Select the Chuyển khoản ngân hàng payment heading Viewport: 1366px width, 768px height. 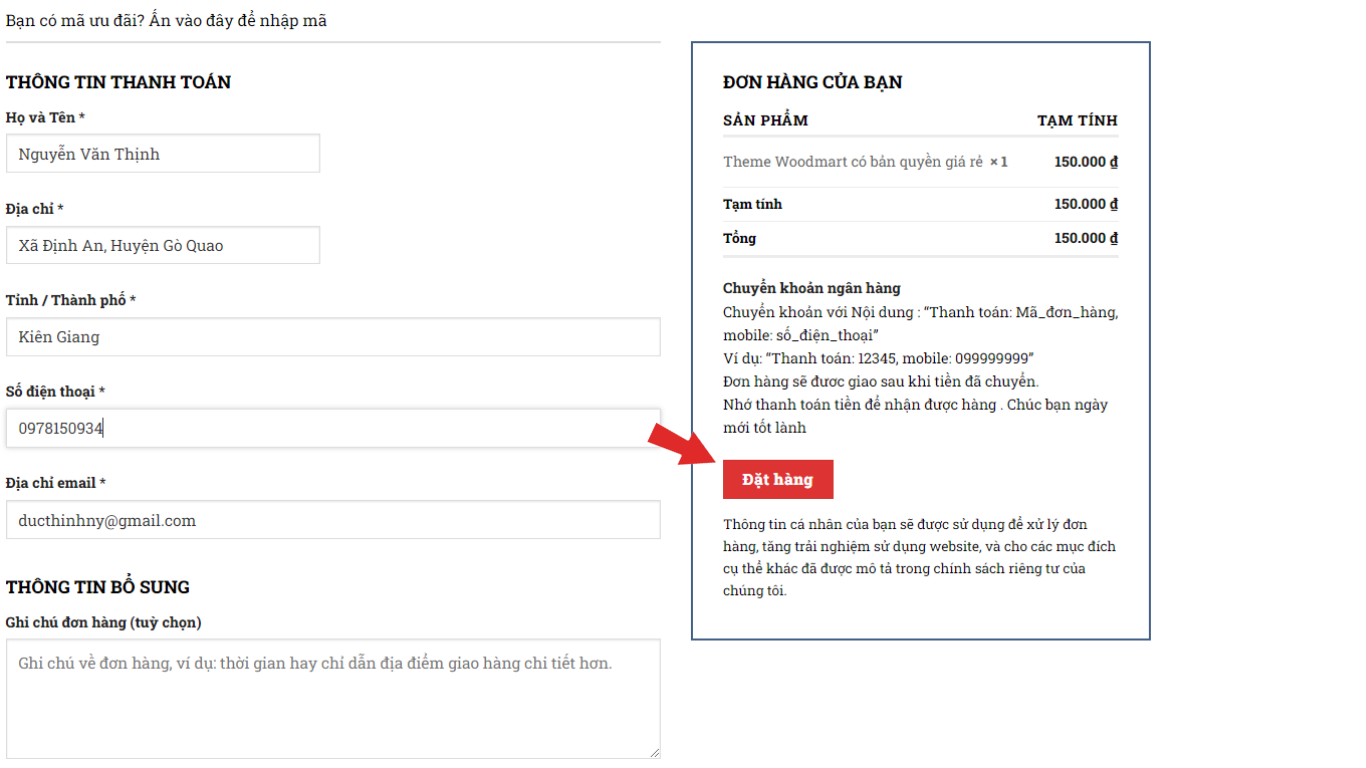click(x=811, y=288)
